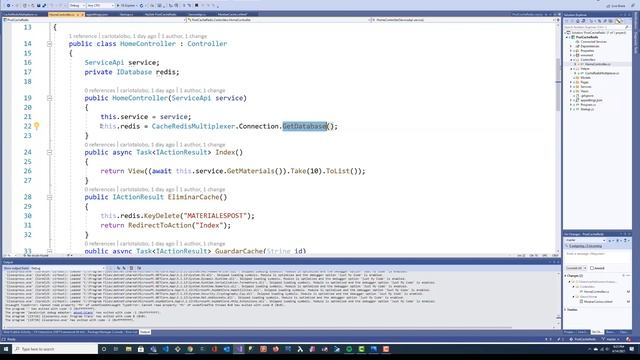Switch to the HomeController.cs editor tab
The image size is (640, 360).
click(62, 14)
